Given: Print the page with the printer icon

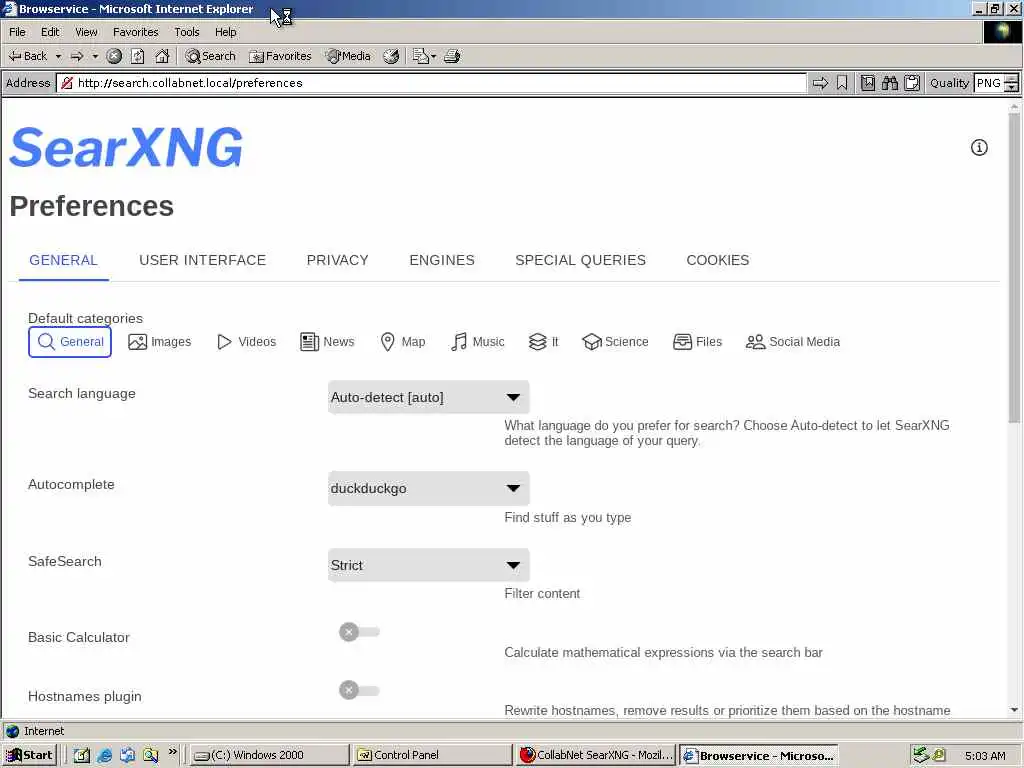Looking at the screenshot, I should [452, 56].
